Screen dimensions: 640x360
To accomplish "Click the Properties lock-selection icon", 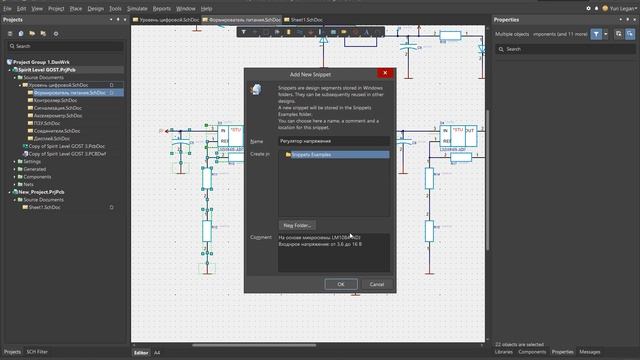I will point(619,34).
